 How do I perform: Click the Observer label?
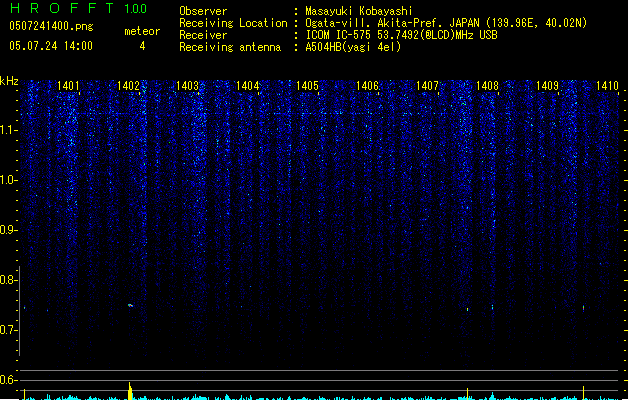(x=203, y=11)
